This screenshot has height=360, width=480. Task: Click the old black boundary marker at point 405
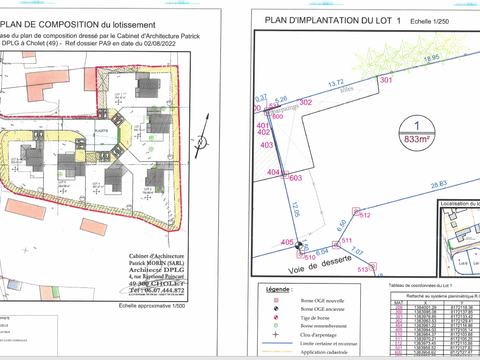299,245
